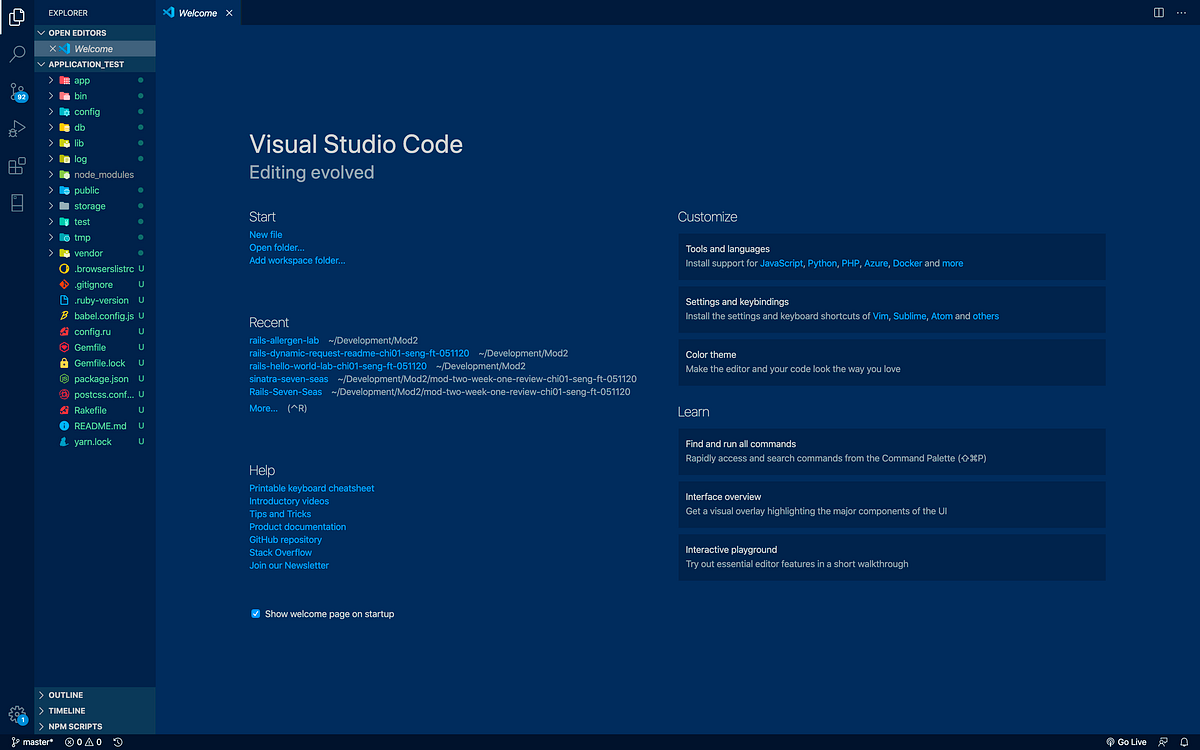Expand the app folder
This screenshot has height=750, width=1200.
[95, 80]
